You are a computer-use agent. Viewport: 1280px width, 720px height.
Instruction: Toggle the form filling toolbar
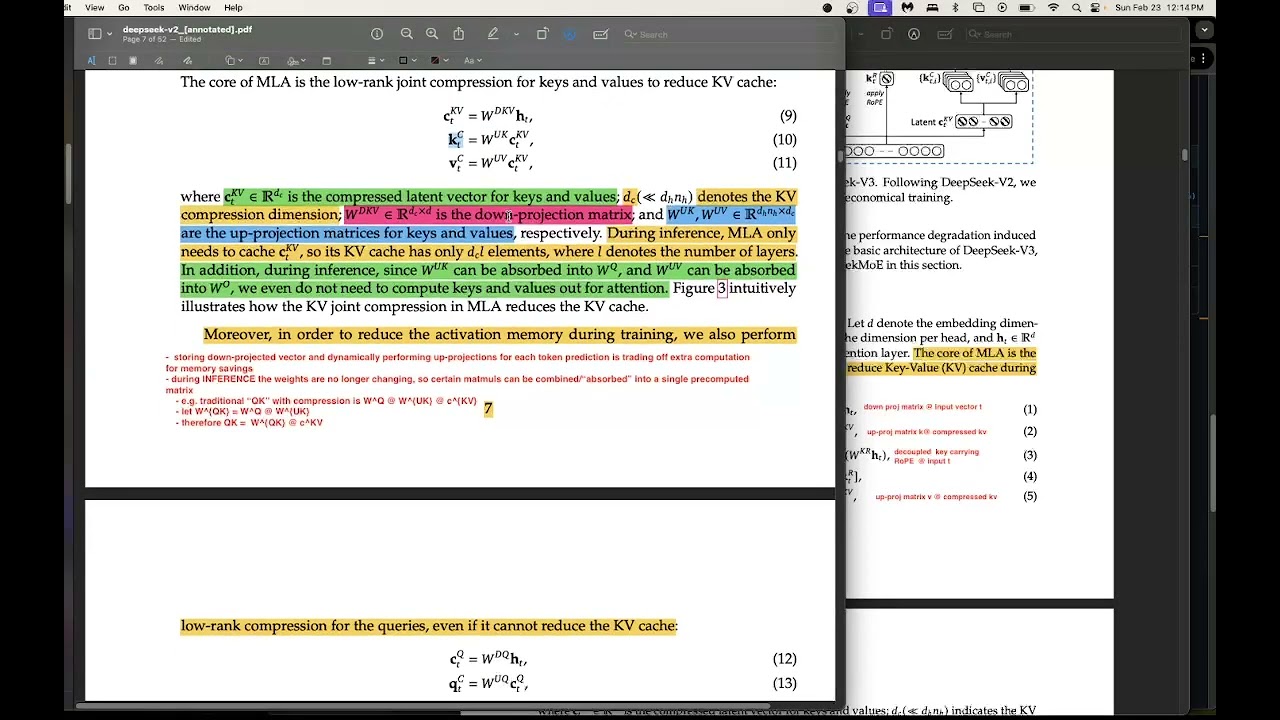pyautogui.click(x=601, y=34)
